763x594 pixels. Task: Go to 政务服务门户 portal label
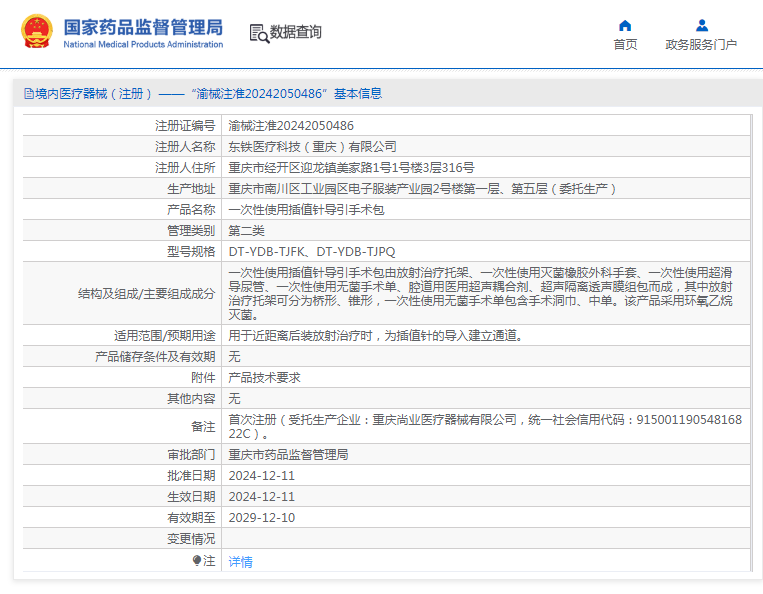click(x=701, y=45)
